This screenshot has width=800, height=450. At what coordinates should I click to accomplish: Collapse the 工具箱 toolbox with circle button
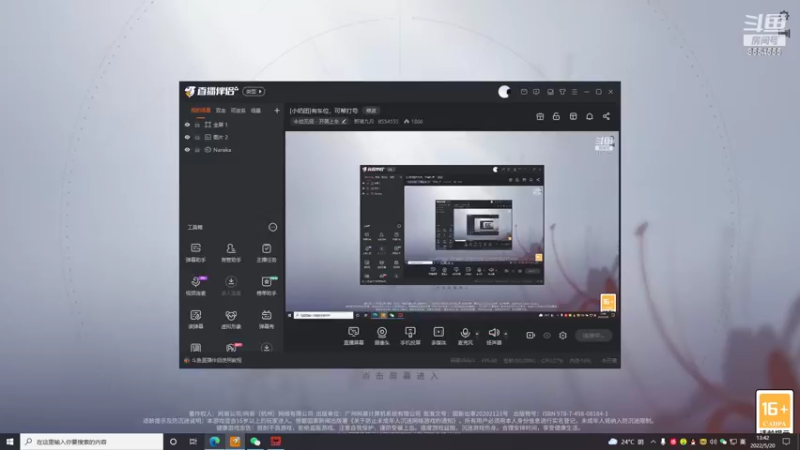(273, 227)
